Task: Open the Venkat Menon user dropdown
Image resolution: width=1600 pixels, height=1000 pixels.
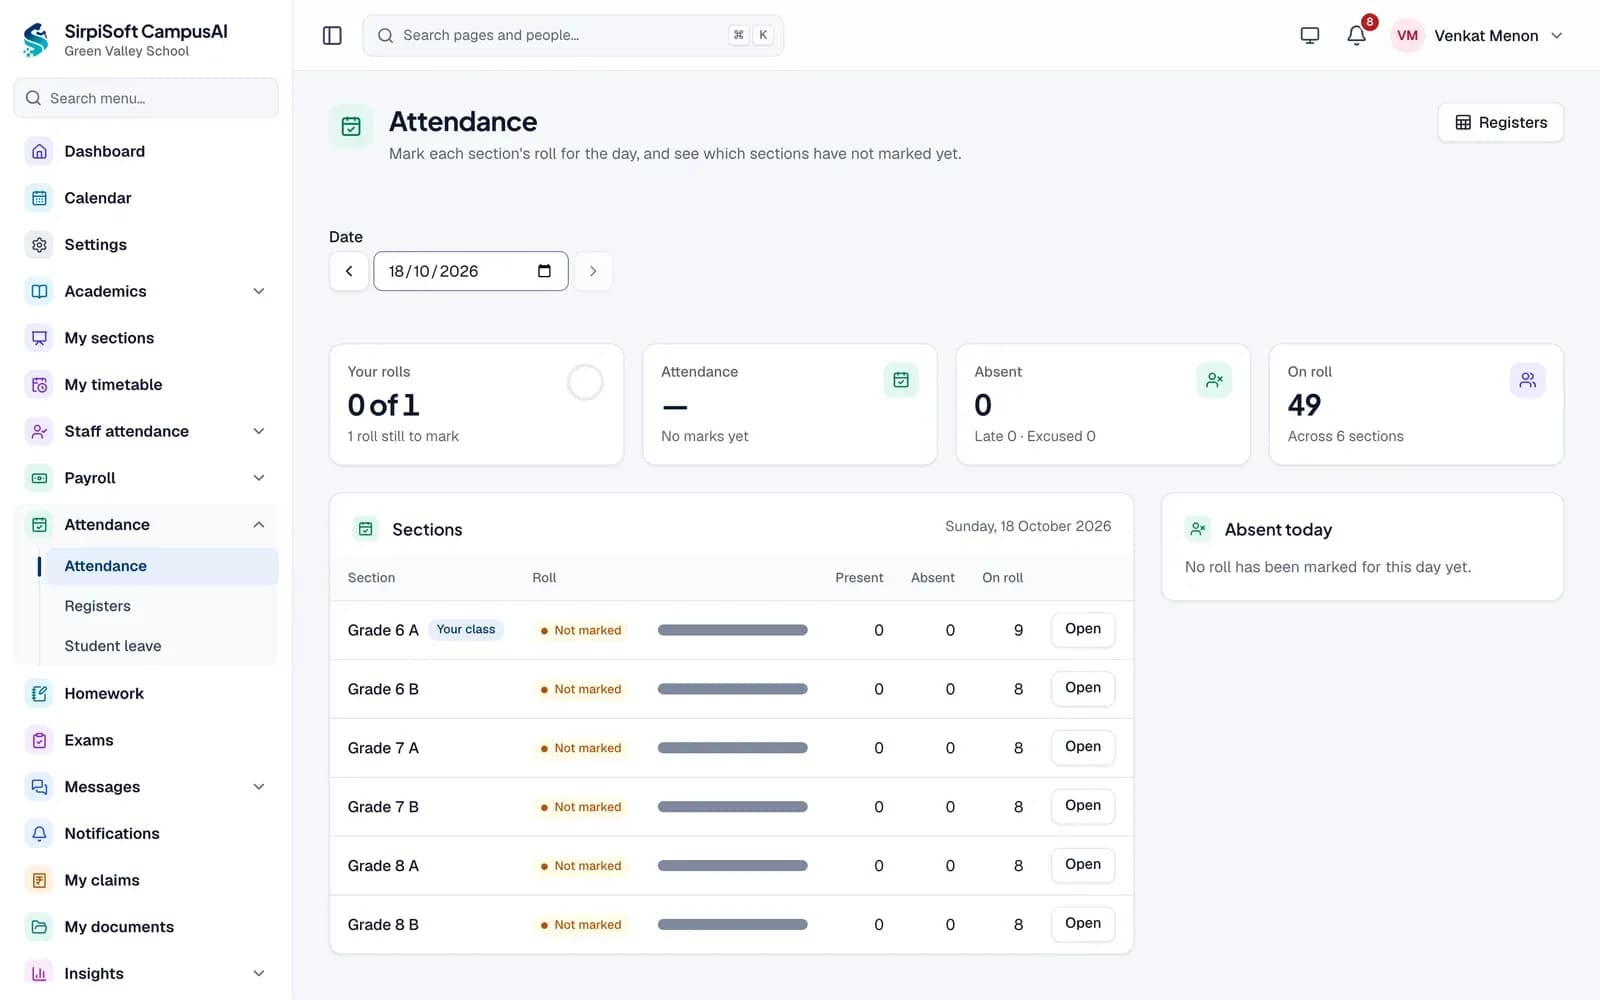Action: pyautogui.click(x=1477, y=35)
